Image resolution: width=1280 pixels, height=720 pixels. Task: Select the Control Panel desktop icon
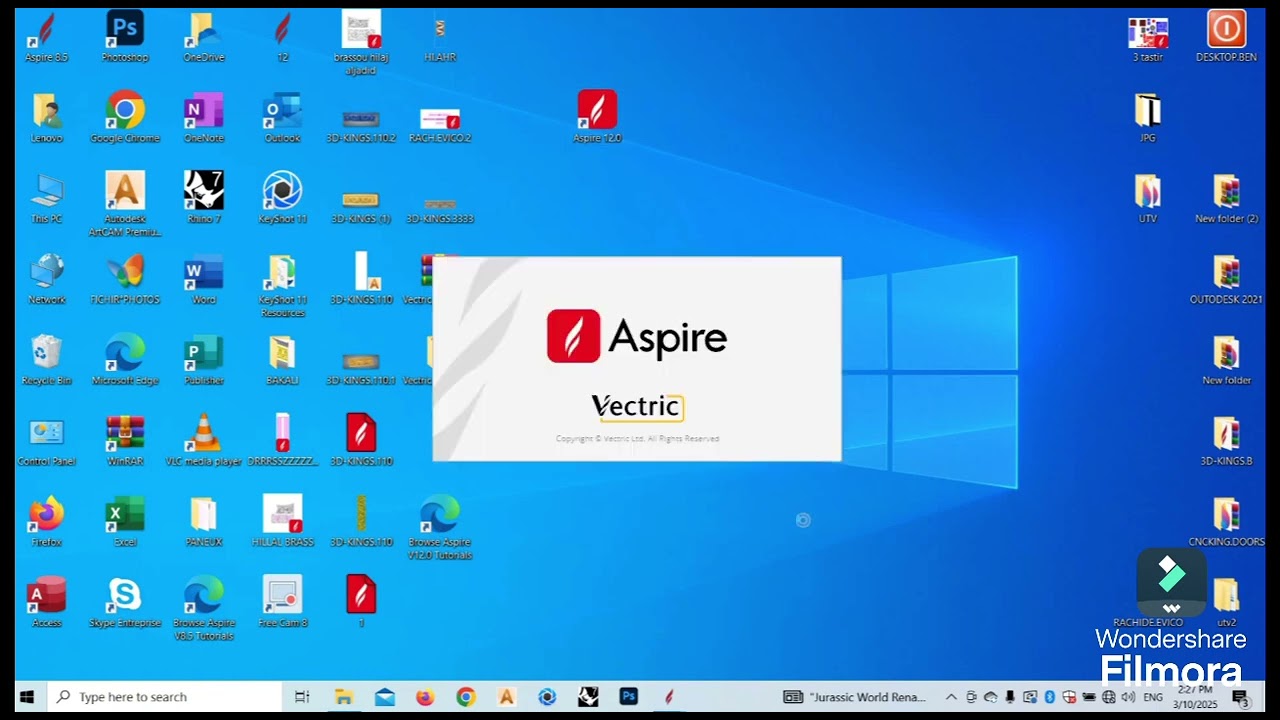[46, 442]
